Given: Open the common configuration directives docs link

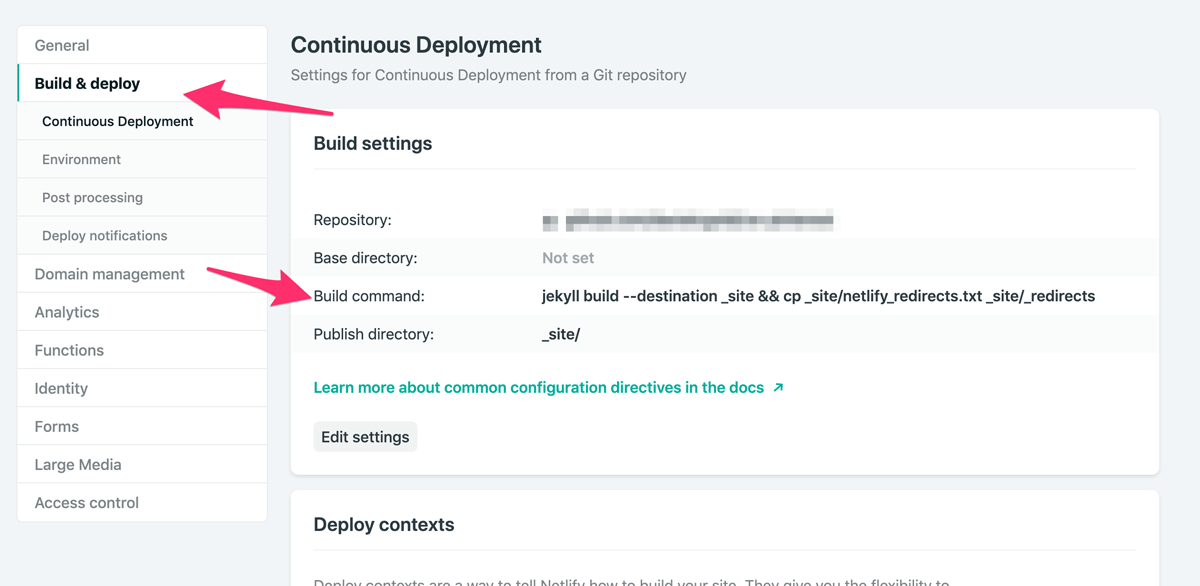Looking at the screenshot, I should (538, 387).
